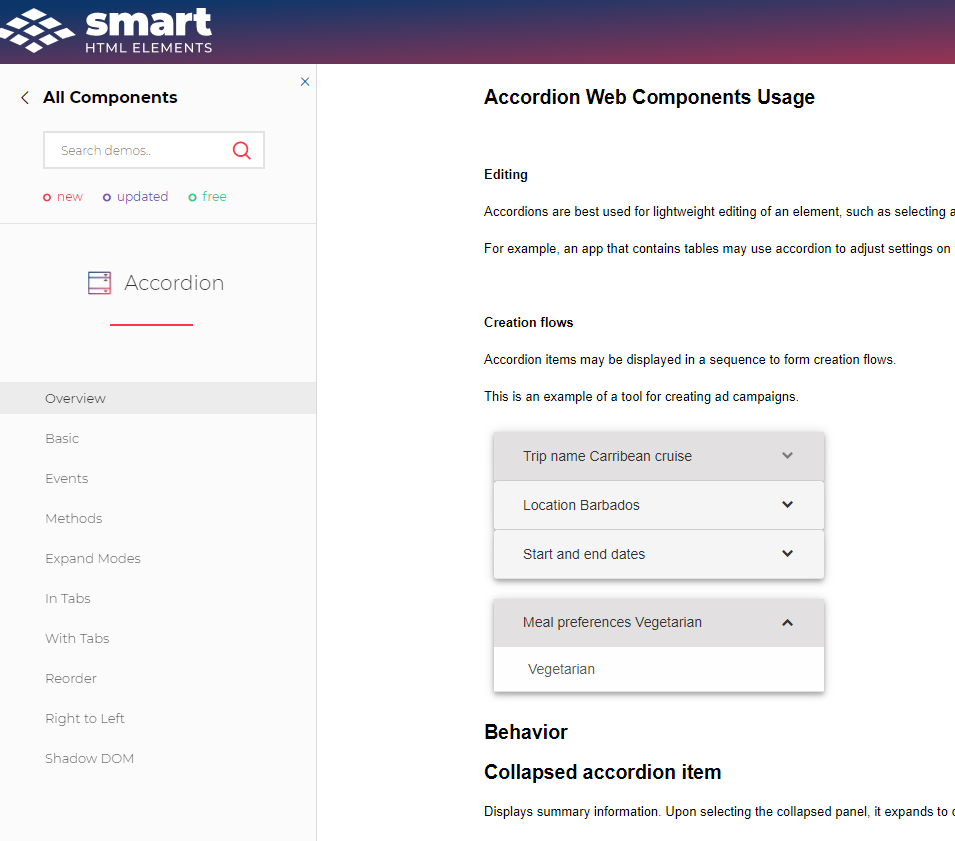This screenshot has height=841, width=955.
Task: Toggle the 'new' components filter
Action: click(x=62, y=197)
